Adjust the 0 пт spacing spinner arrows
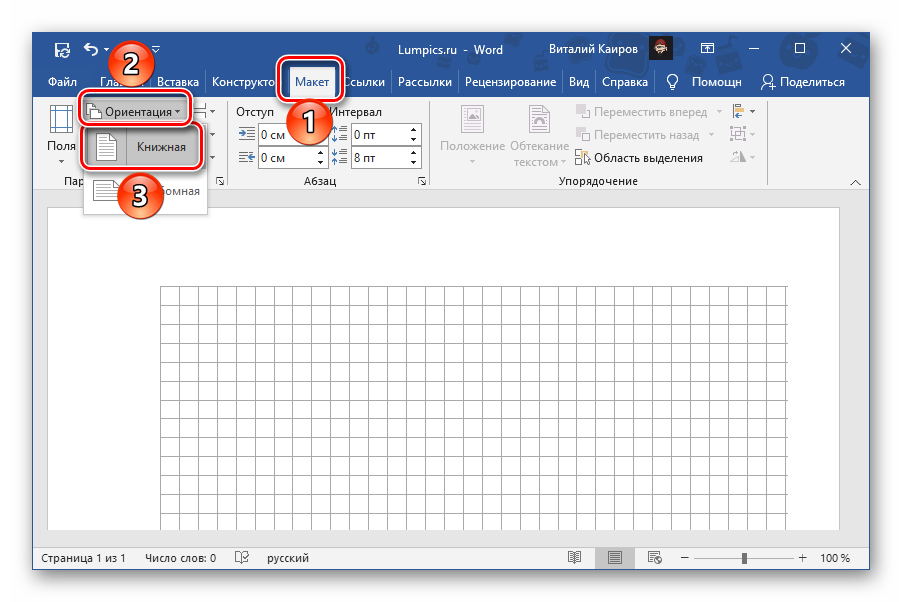Screen dimensions: 902x602 pyautogui.click(x=413, y=135)
